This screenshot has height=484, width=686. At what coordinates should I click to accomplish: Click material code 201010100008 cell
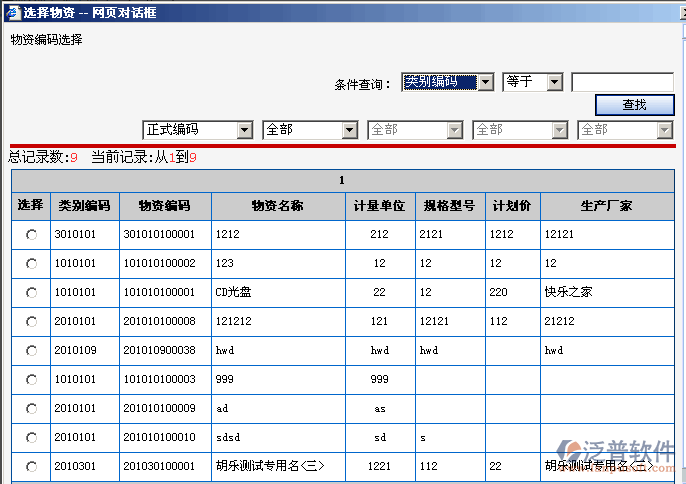point(160,322)
